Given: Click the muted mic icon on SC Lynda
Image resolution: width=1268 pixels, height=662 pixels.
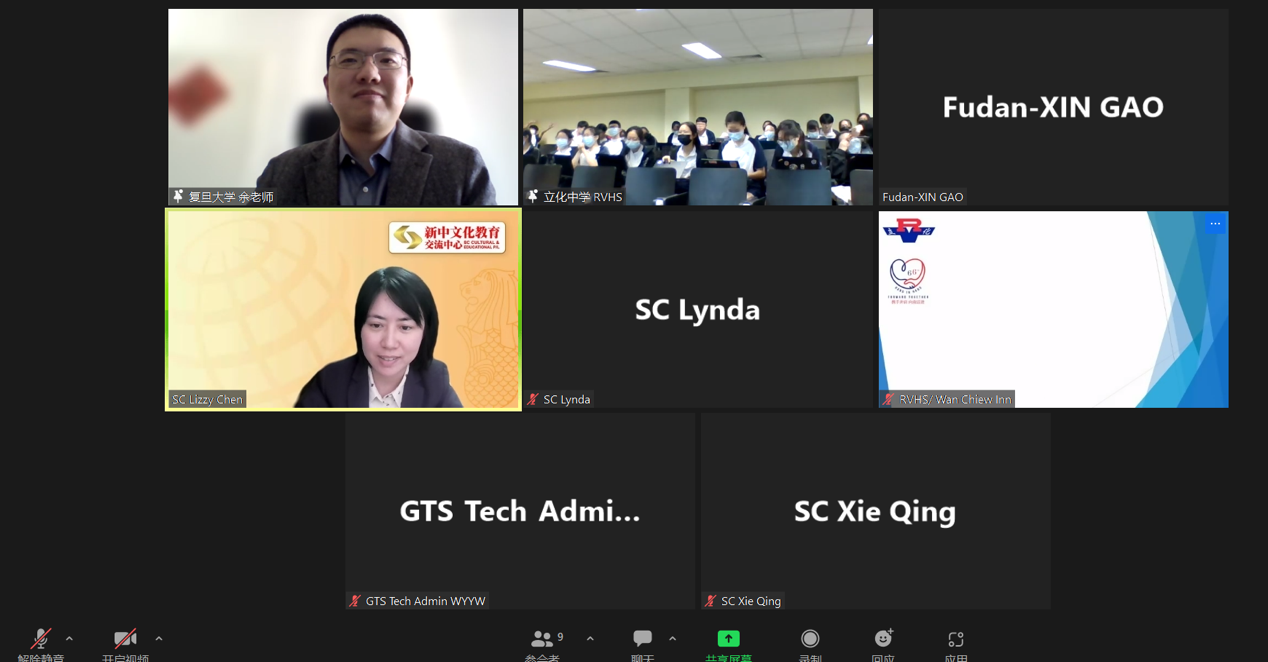Looking at the screenshot, I should click(x=533, y=399).
